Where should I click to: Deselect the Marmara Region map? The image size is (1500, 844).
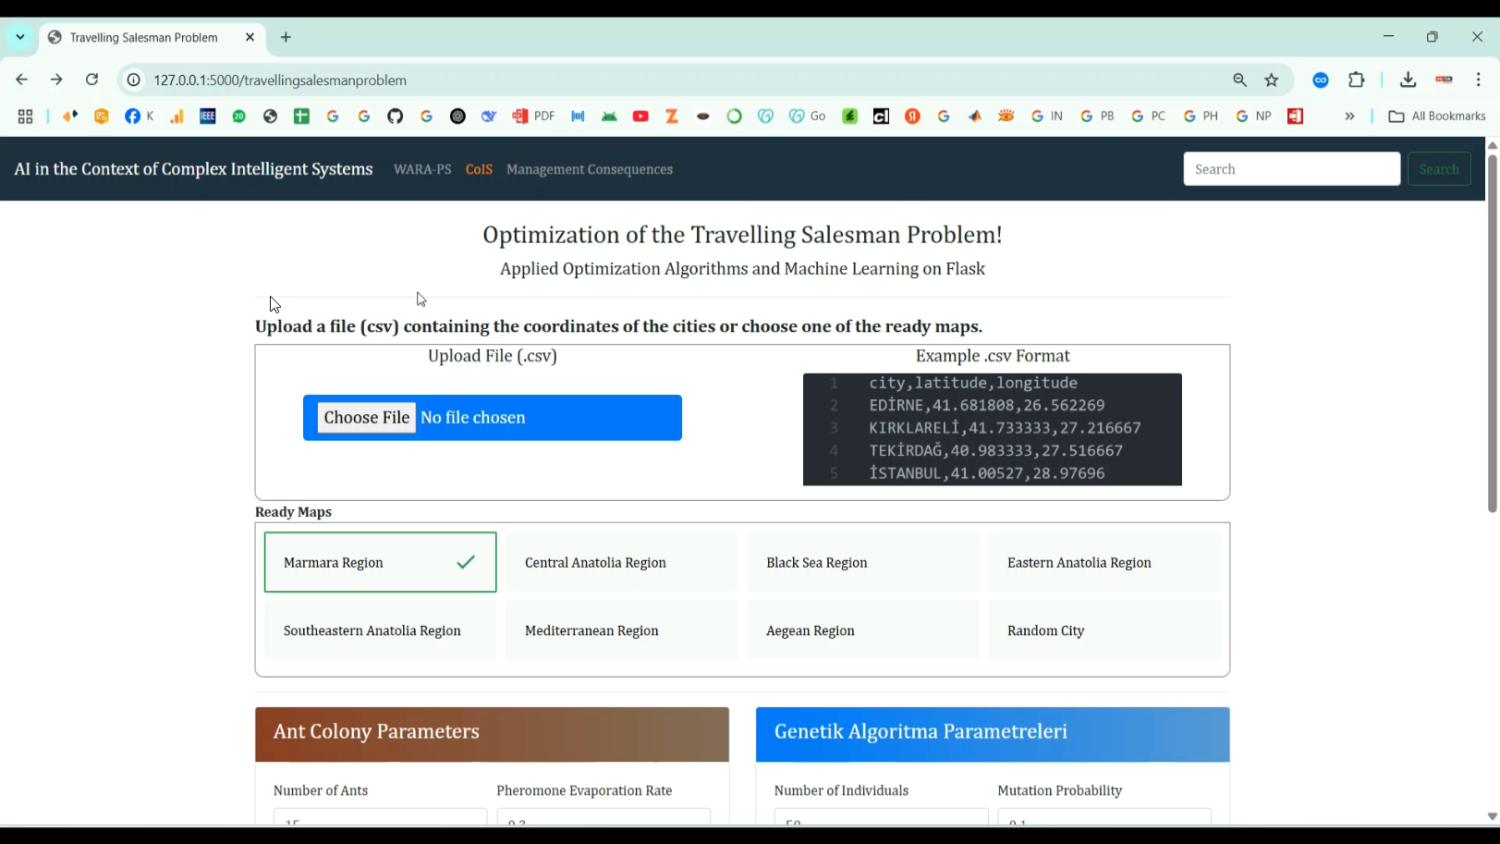click(380, 562)
